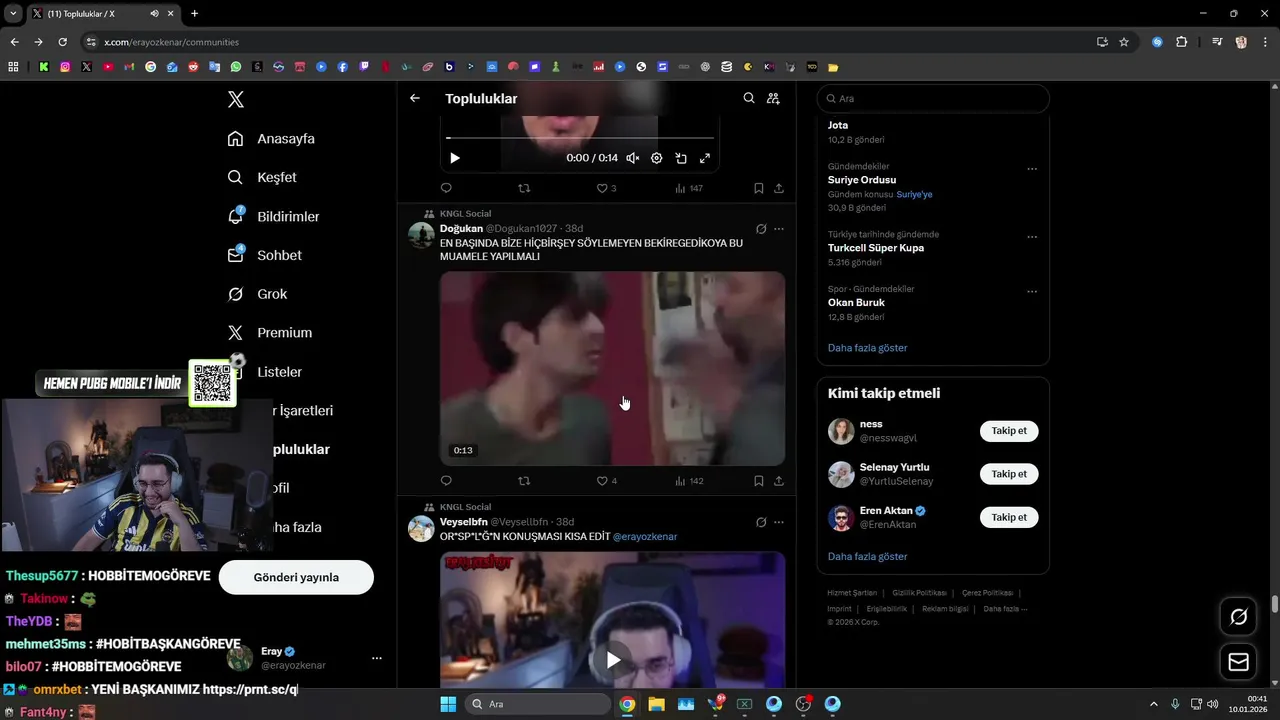
Task: Like the top video post with 3 likes
Action: coord(606,188)
